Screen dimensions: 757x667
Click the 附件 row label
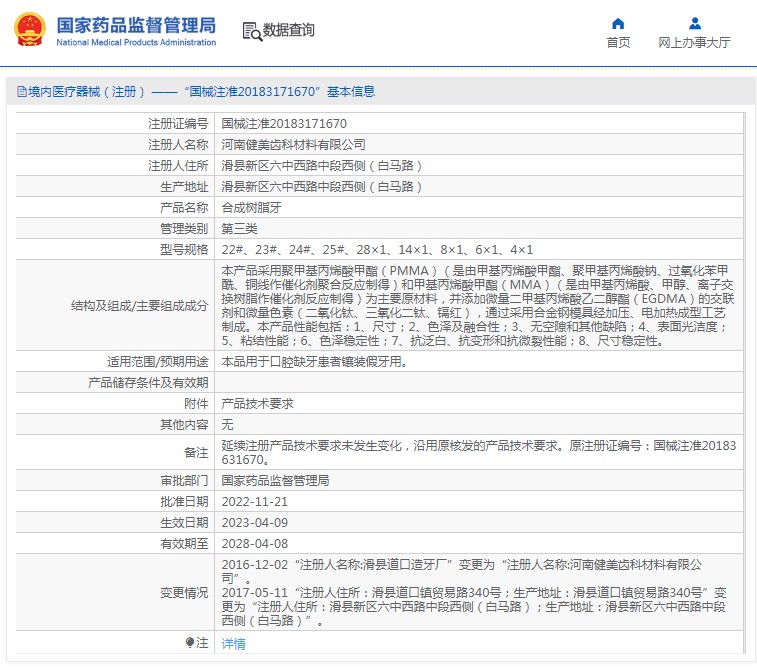click(x=196, y=403)
